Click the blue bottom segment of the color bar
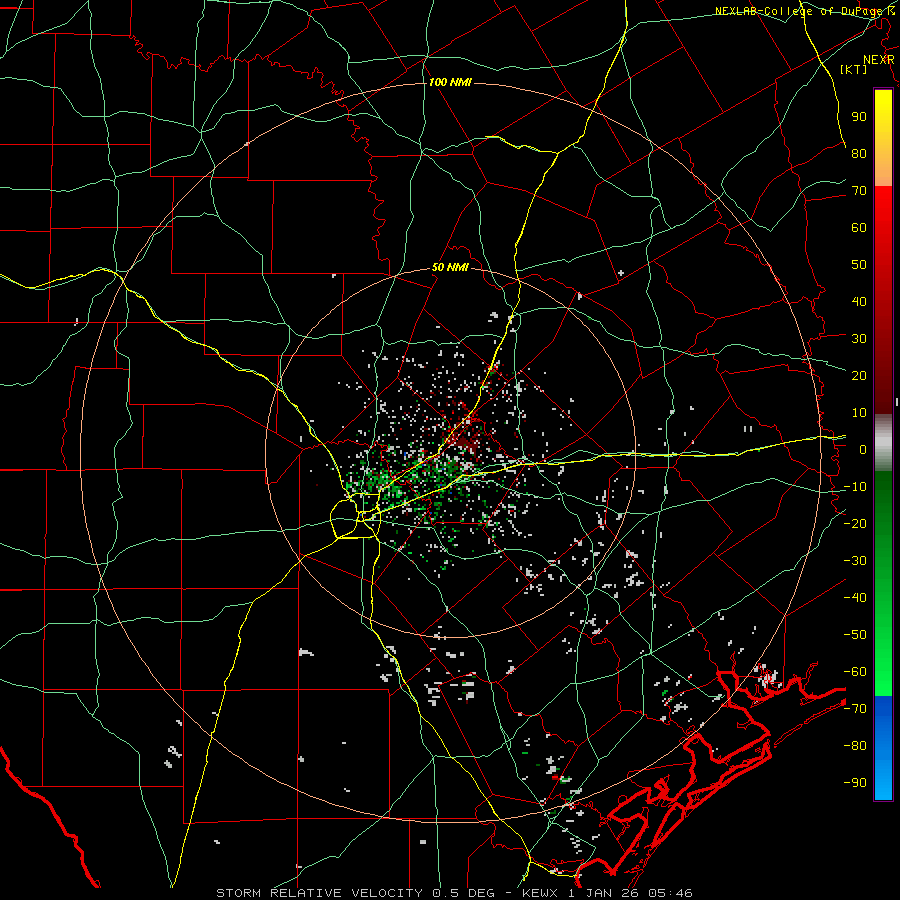This screenshot has height=900, width=900. click(x=883, y=748)
